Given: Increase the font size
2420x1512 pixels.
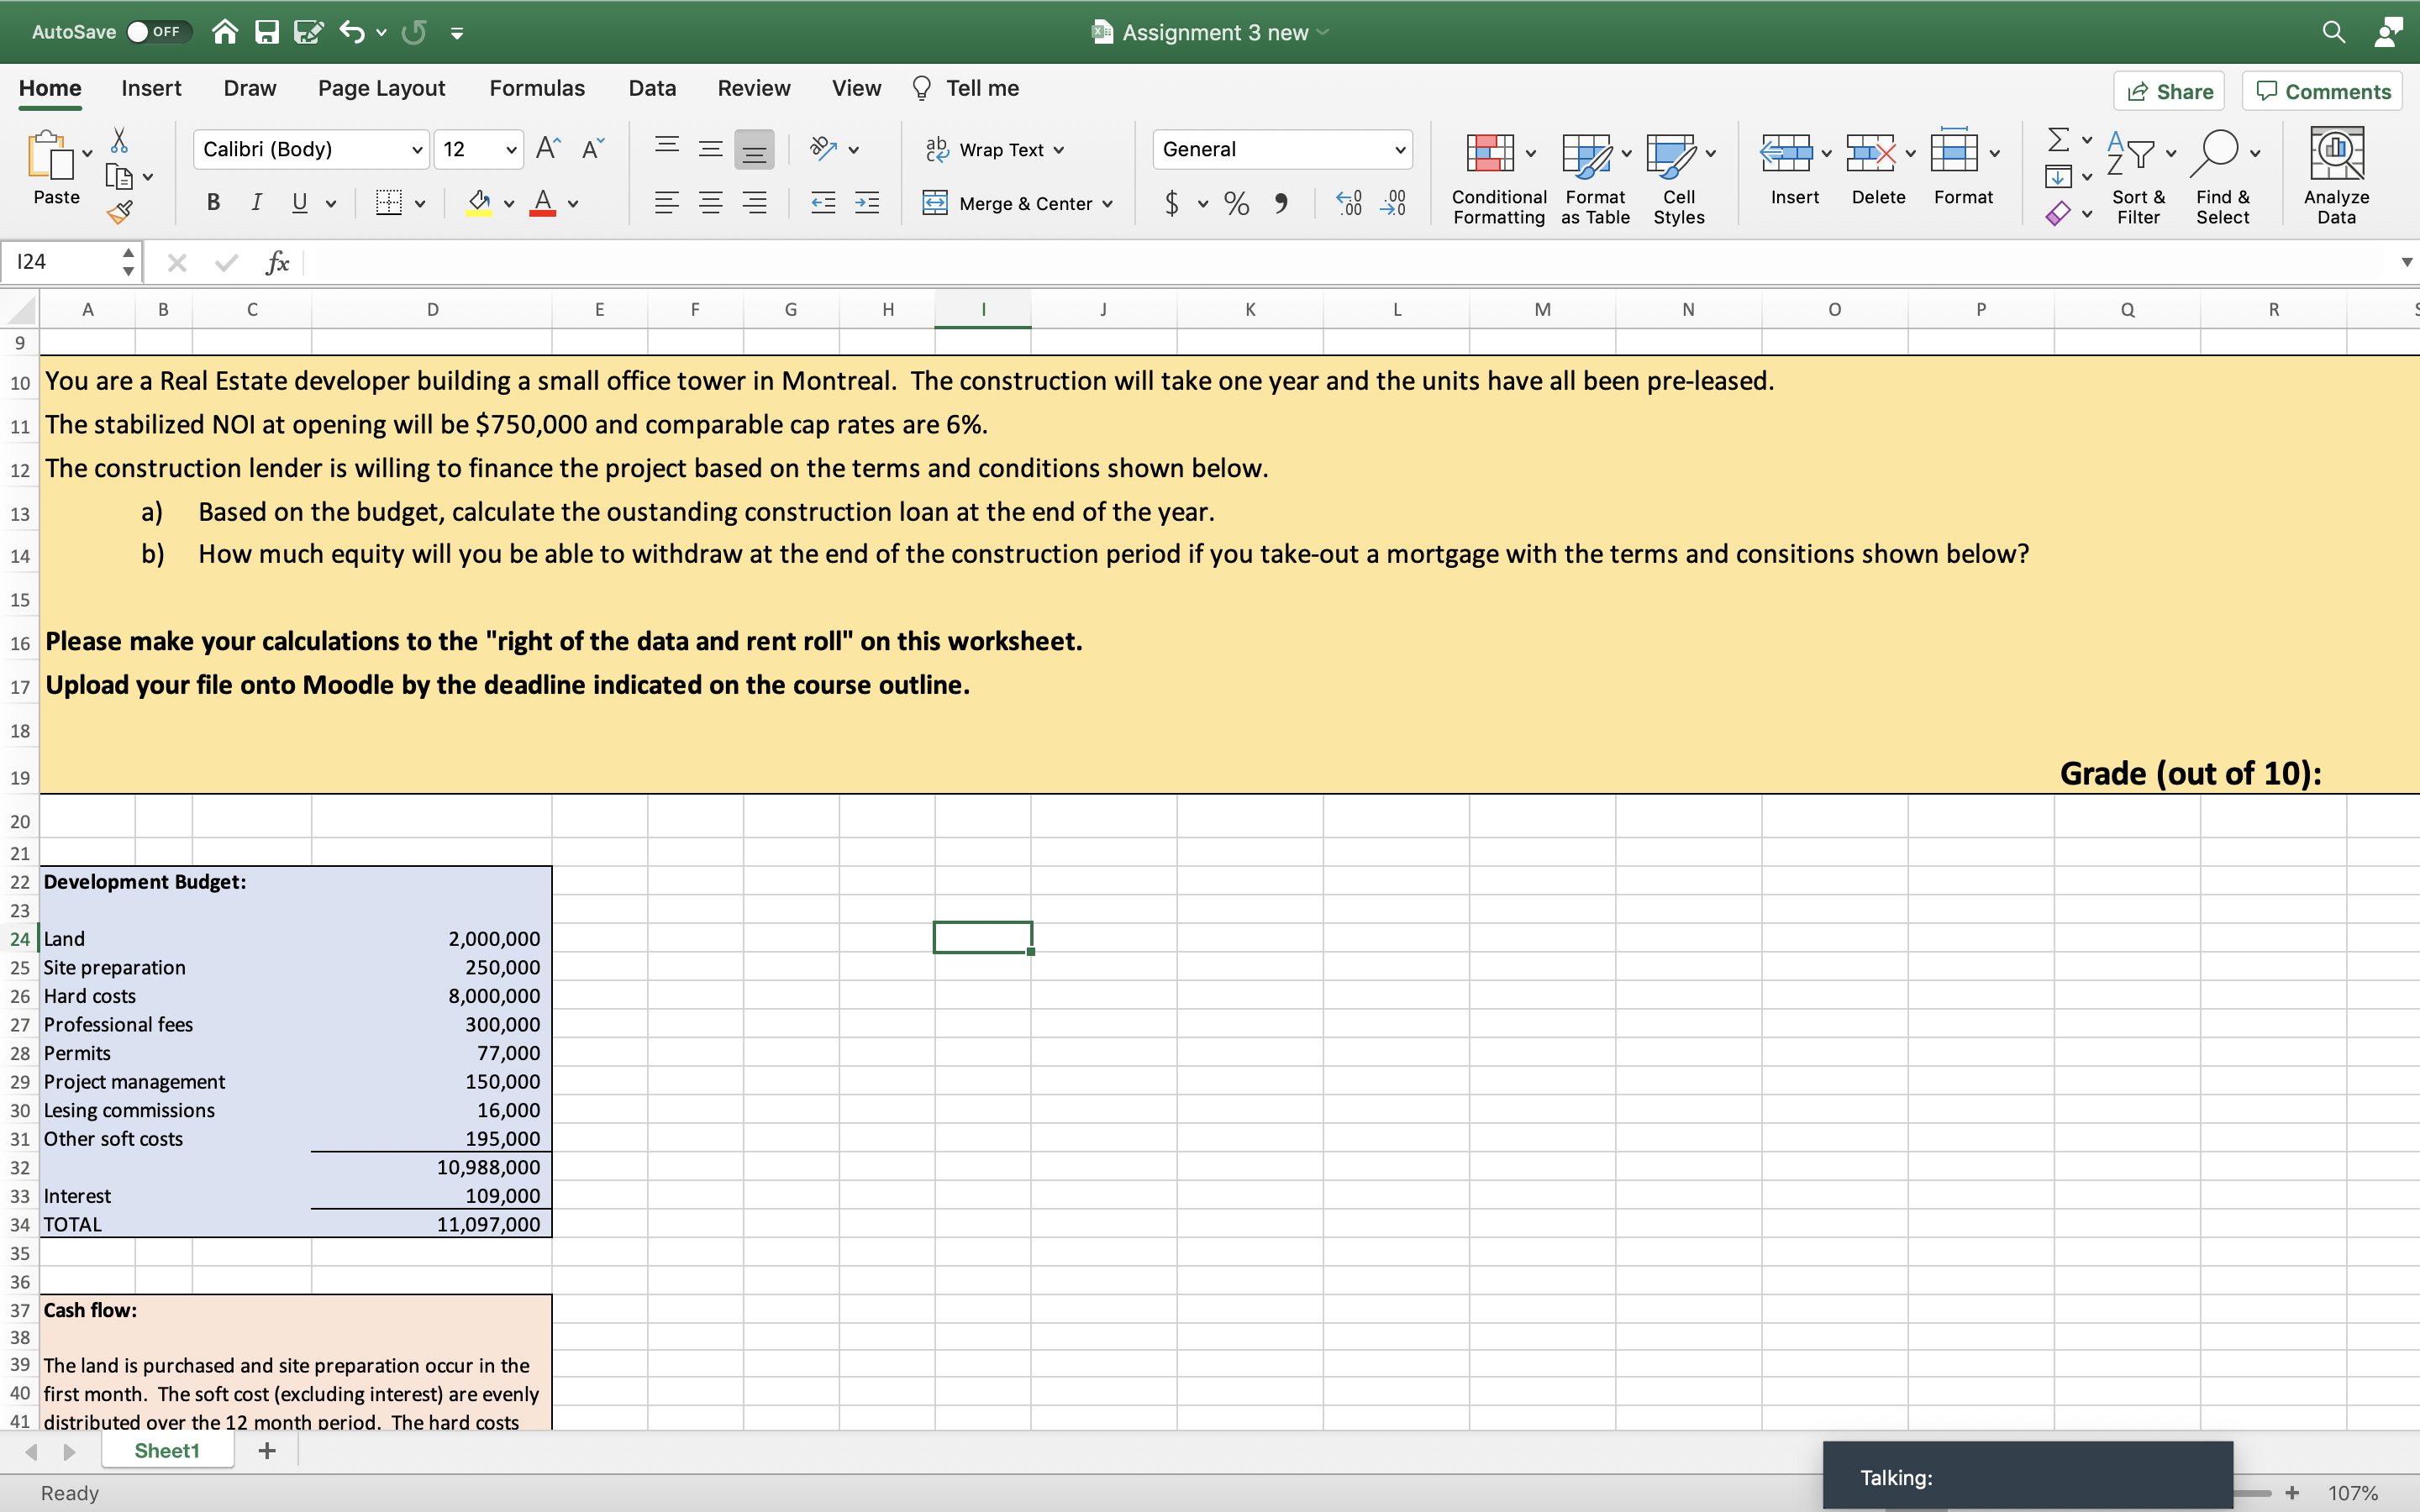Looking at the screenshot, I should (x=546, y=146).
